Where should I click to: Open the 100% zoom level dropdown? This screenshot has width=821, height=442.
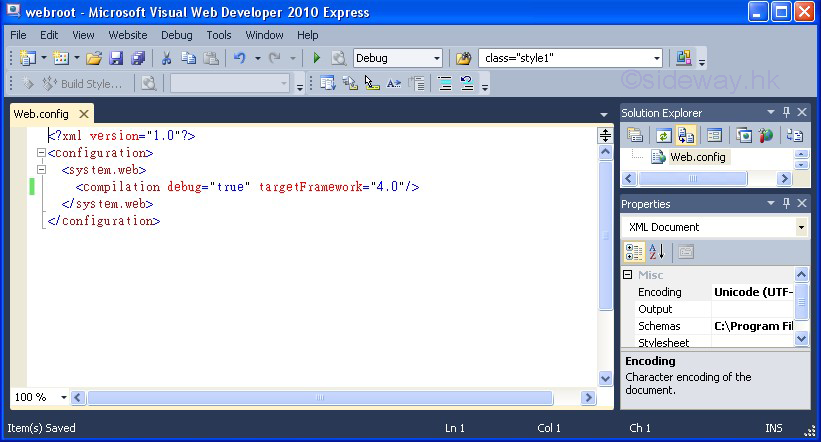click(64, 397)
